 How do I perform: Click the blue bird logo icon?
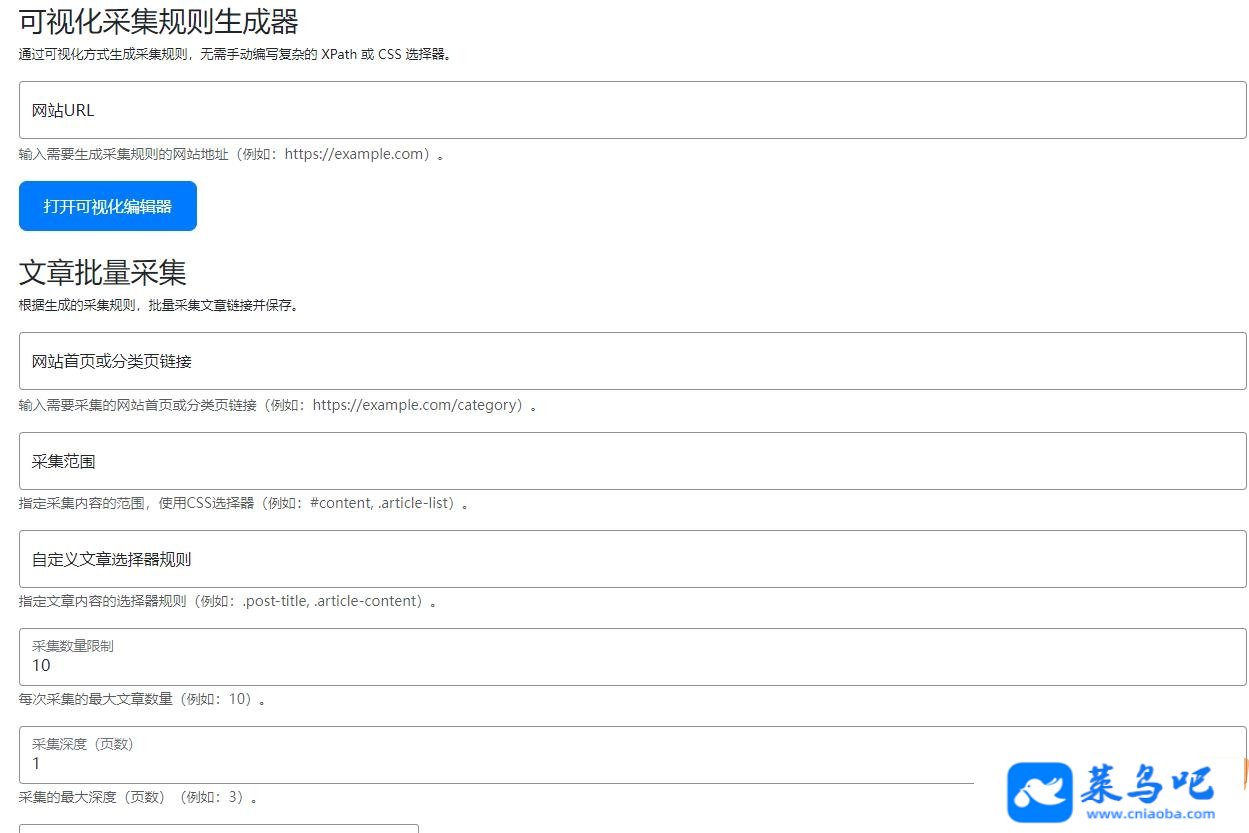pyautogui.click(x=1039, y=792)
